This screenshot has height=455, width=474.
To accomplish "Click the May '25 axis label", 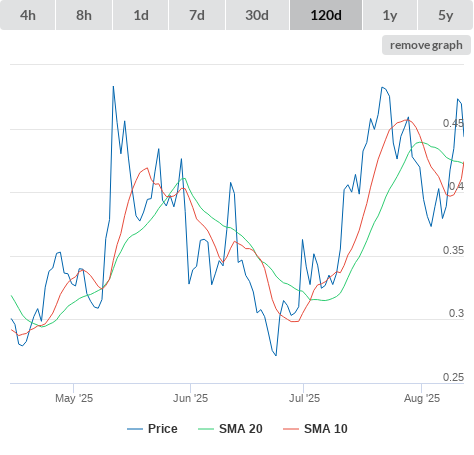I will [74, 398].
